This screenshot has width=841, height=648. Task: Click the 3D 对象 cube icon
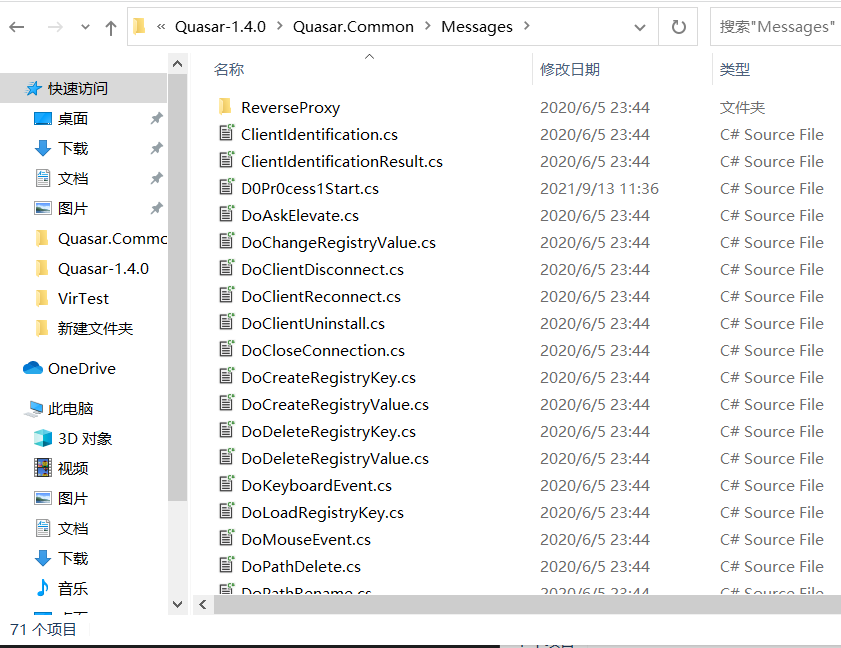[x=43, y=438]
